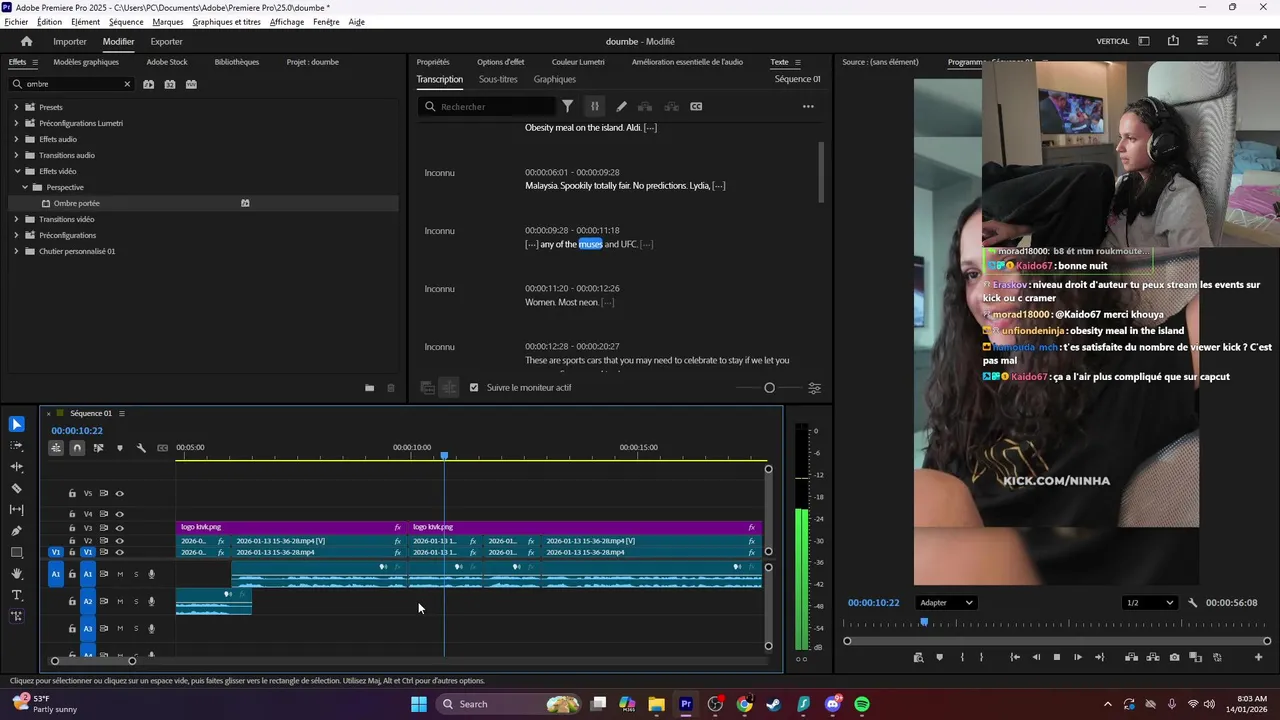This screenshot has height=720, width=1280.
Task: Open the Graphiques et titres menu
Action: click(x=226, y=22)
